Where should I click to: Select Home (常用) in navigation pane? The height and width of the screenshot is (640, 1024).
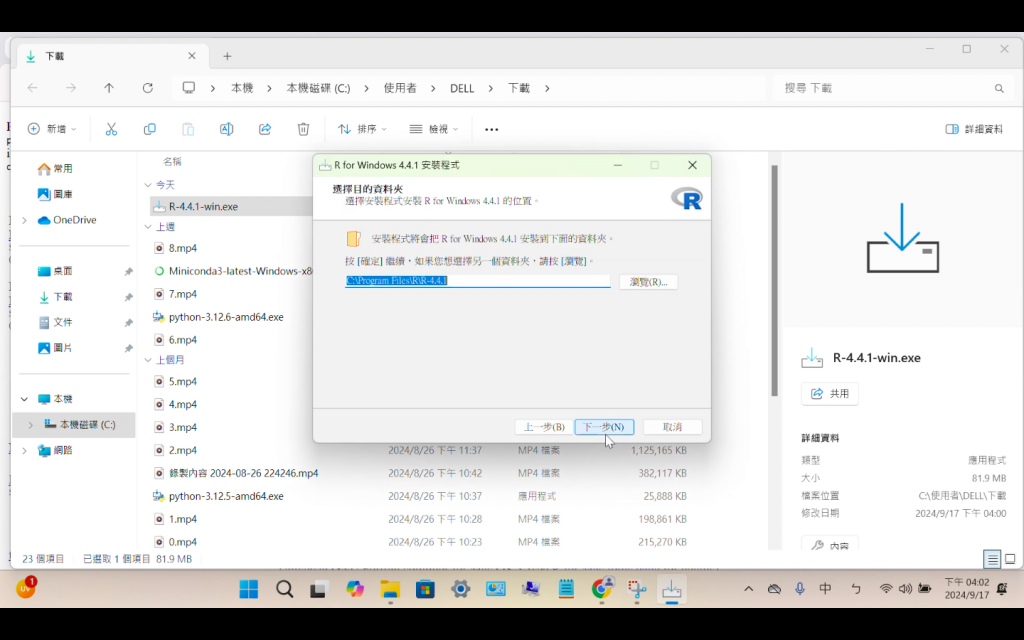[55, 169]
